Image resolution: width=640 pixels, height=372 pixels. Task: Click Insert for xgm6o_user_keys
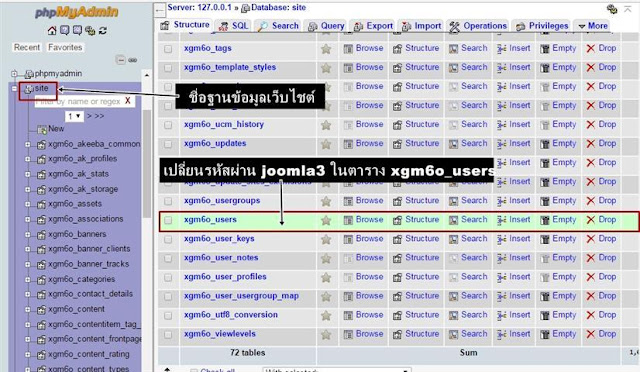tap(513, 239)
